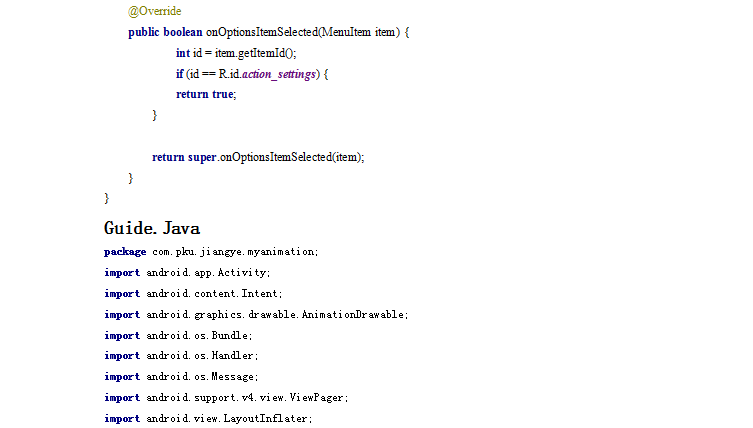The width and height of the screenshot is (753, 428).
Task: Click the 'Guide. Java' heading
Action: tap(152, 228)
